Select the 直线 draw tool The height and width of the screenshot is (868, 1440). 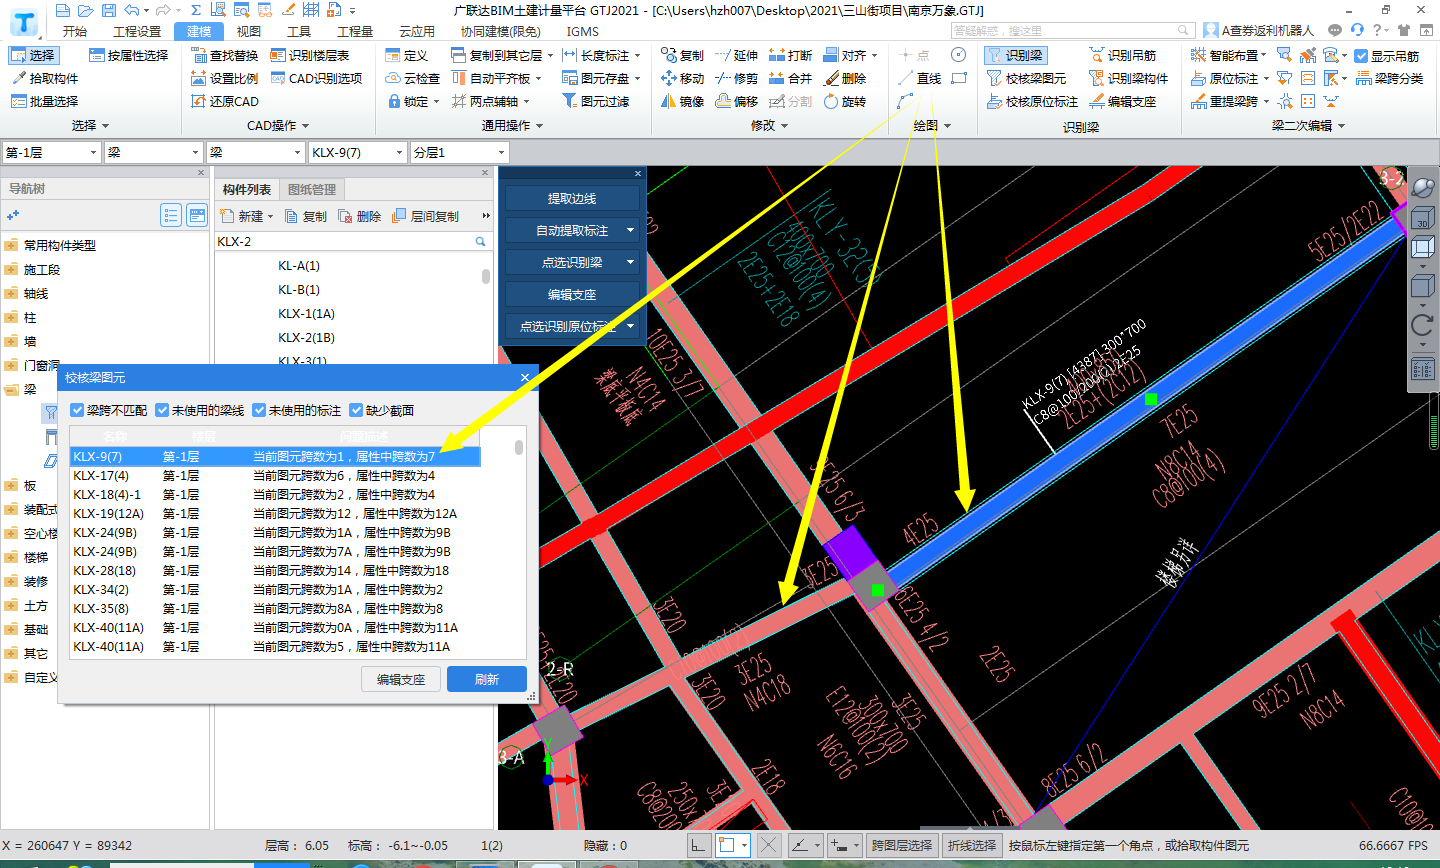pos(920,78)
